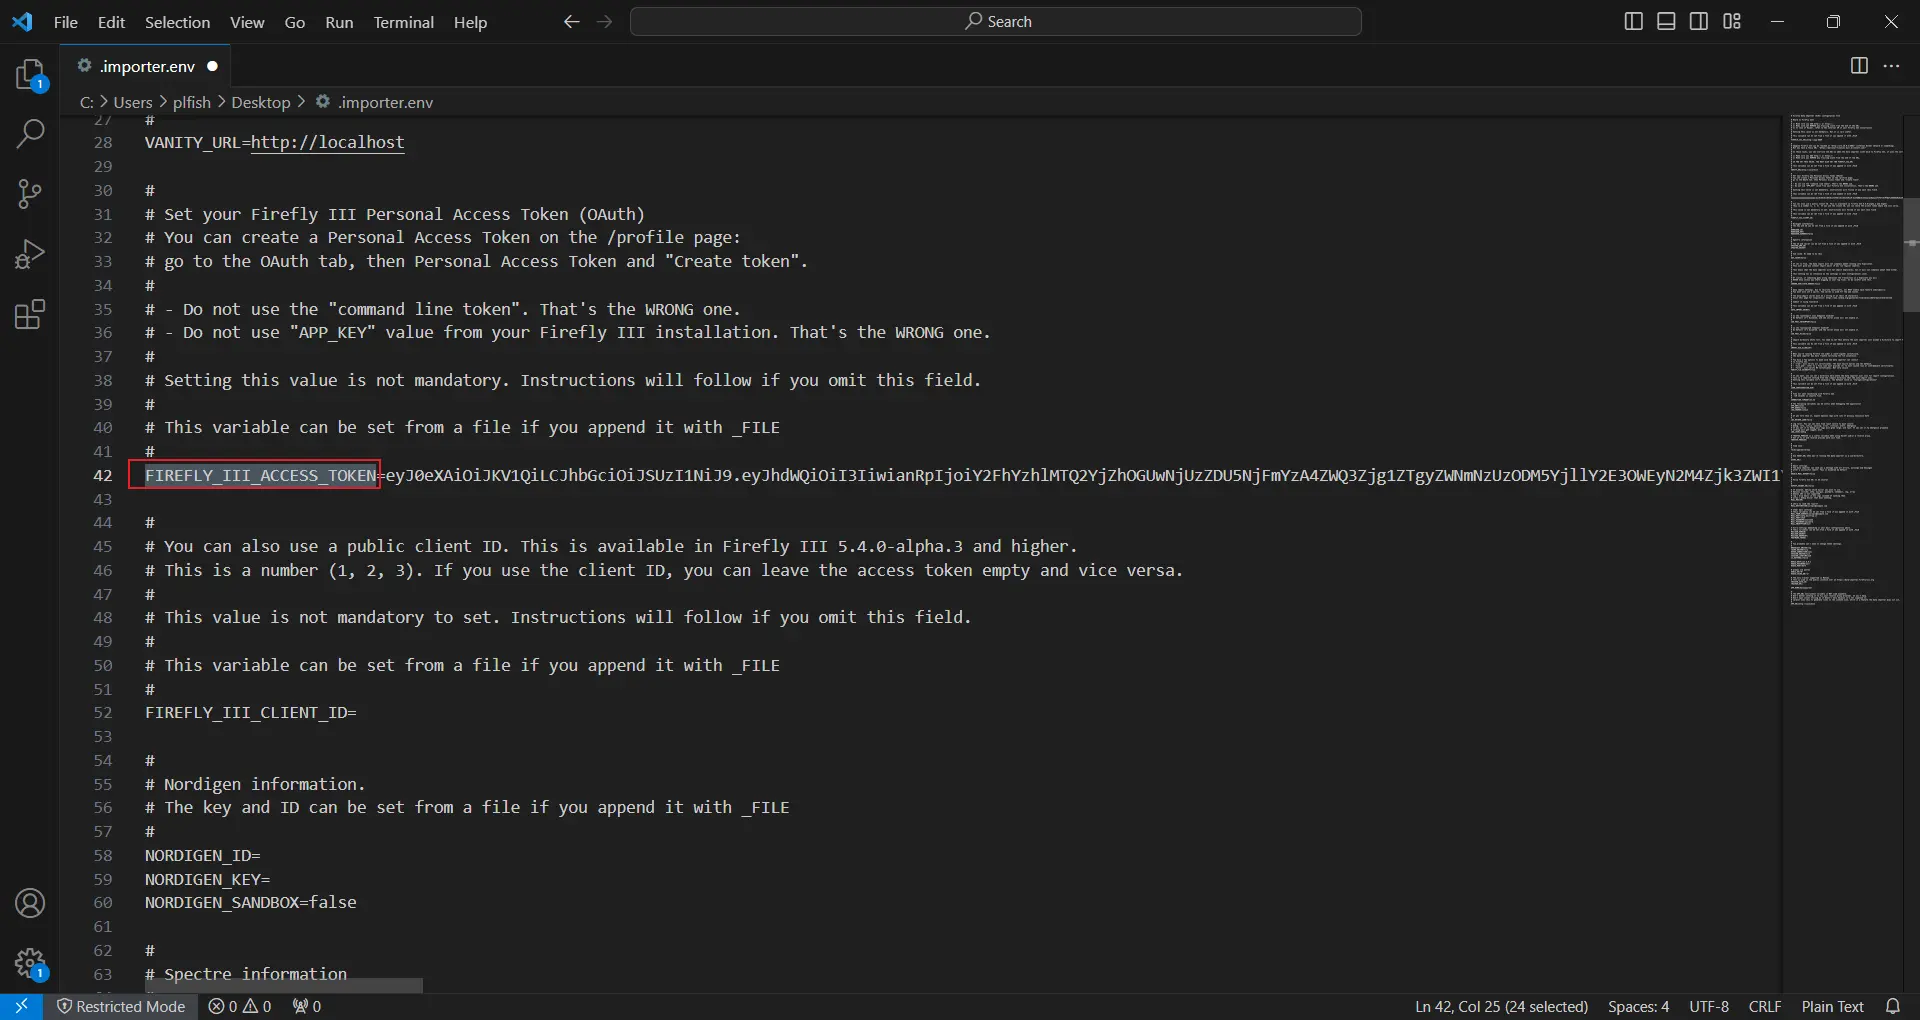Click the remote window indicator icon
The width and height of the screenshot is (1920, 1020).
(x=21, y=1006)
